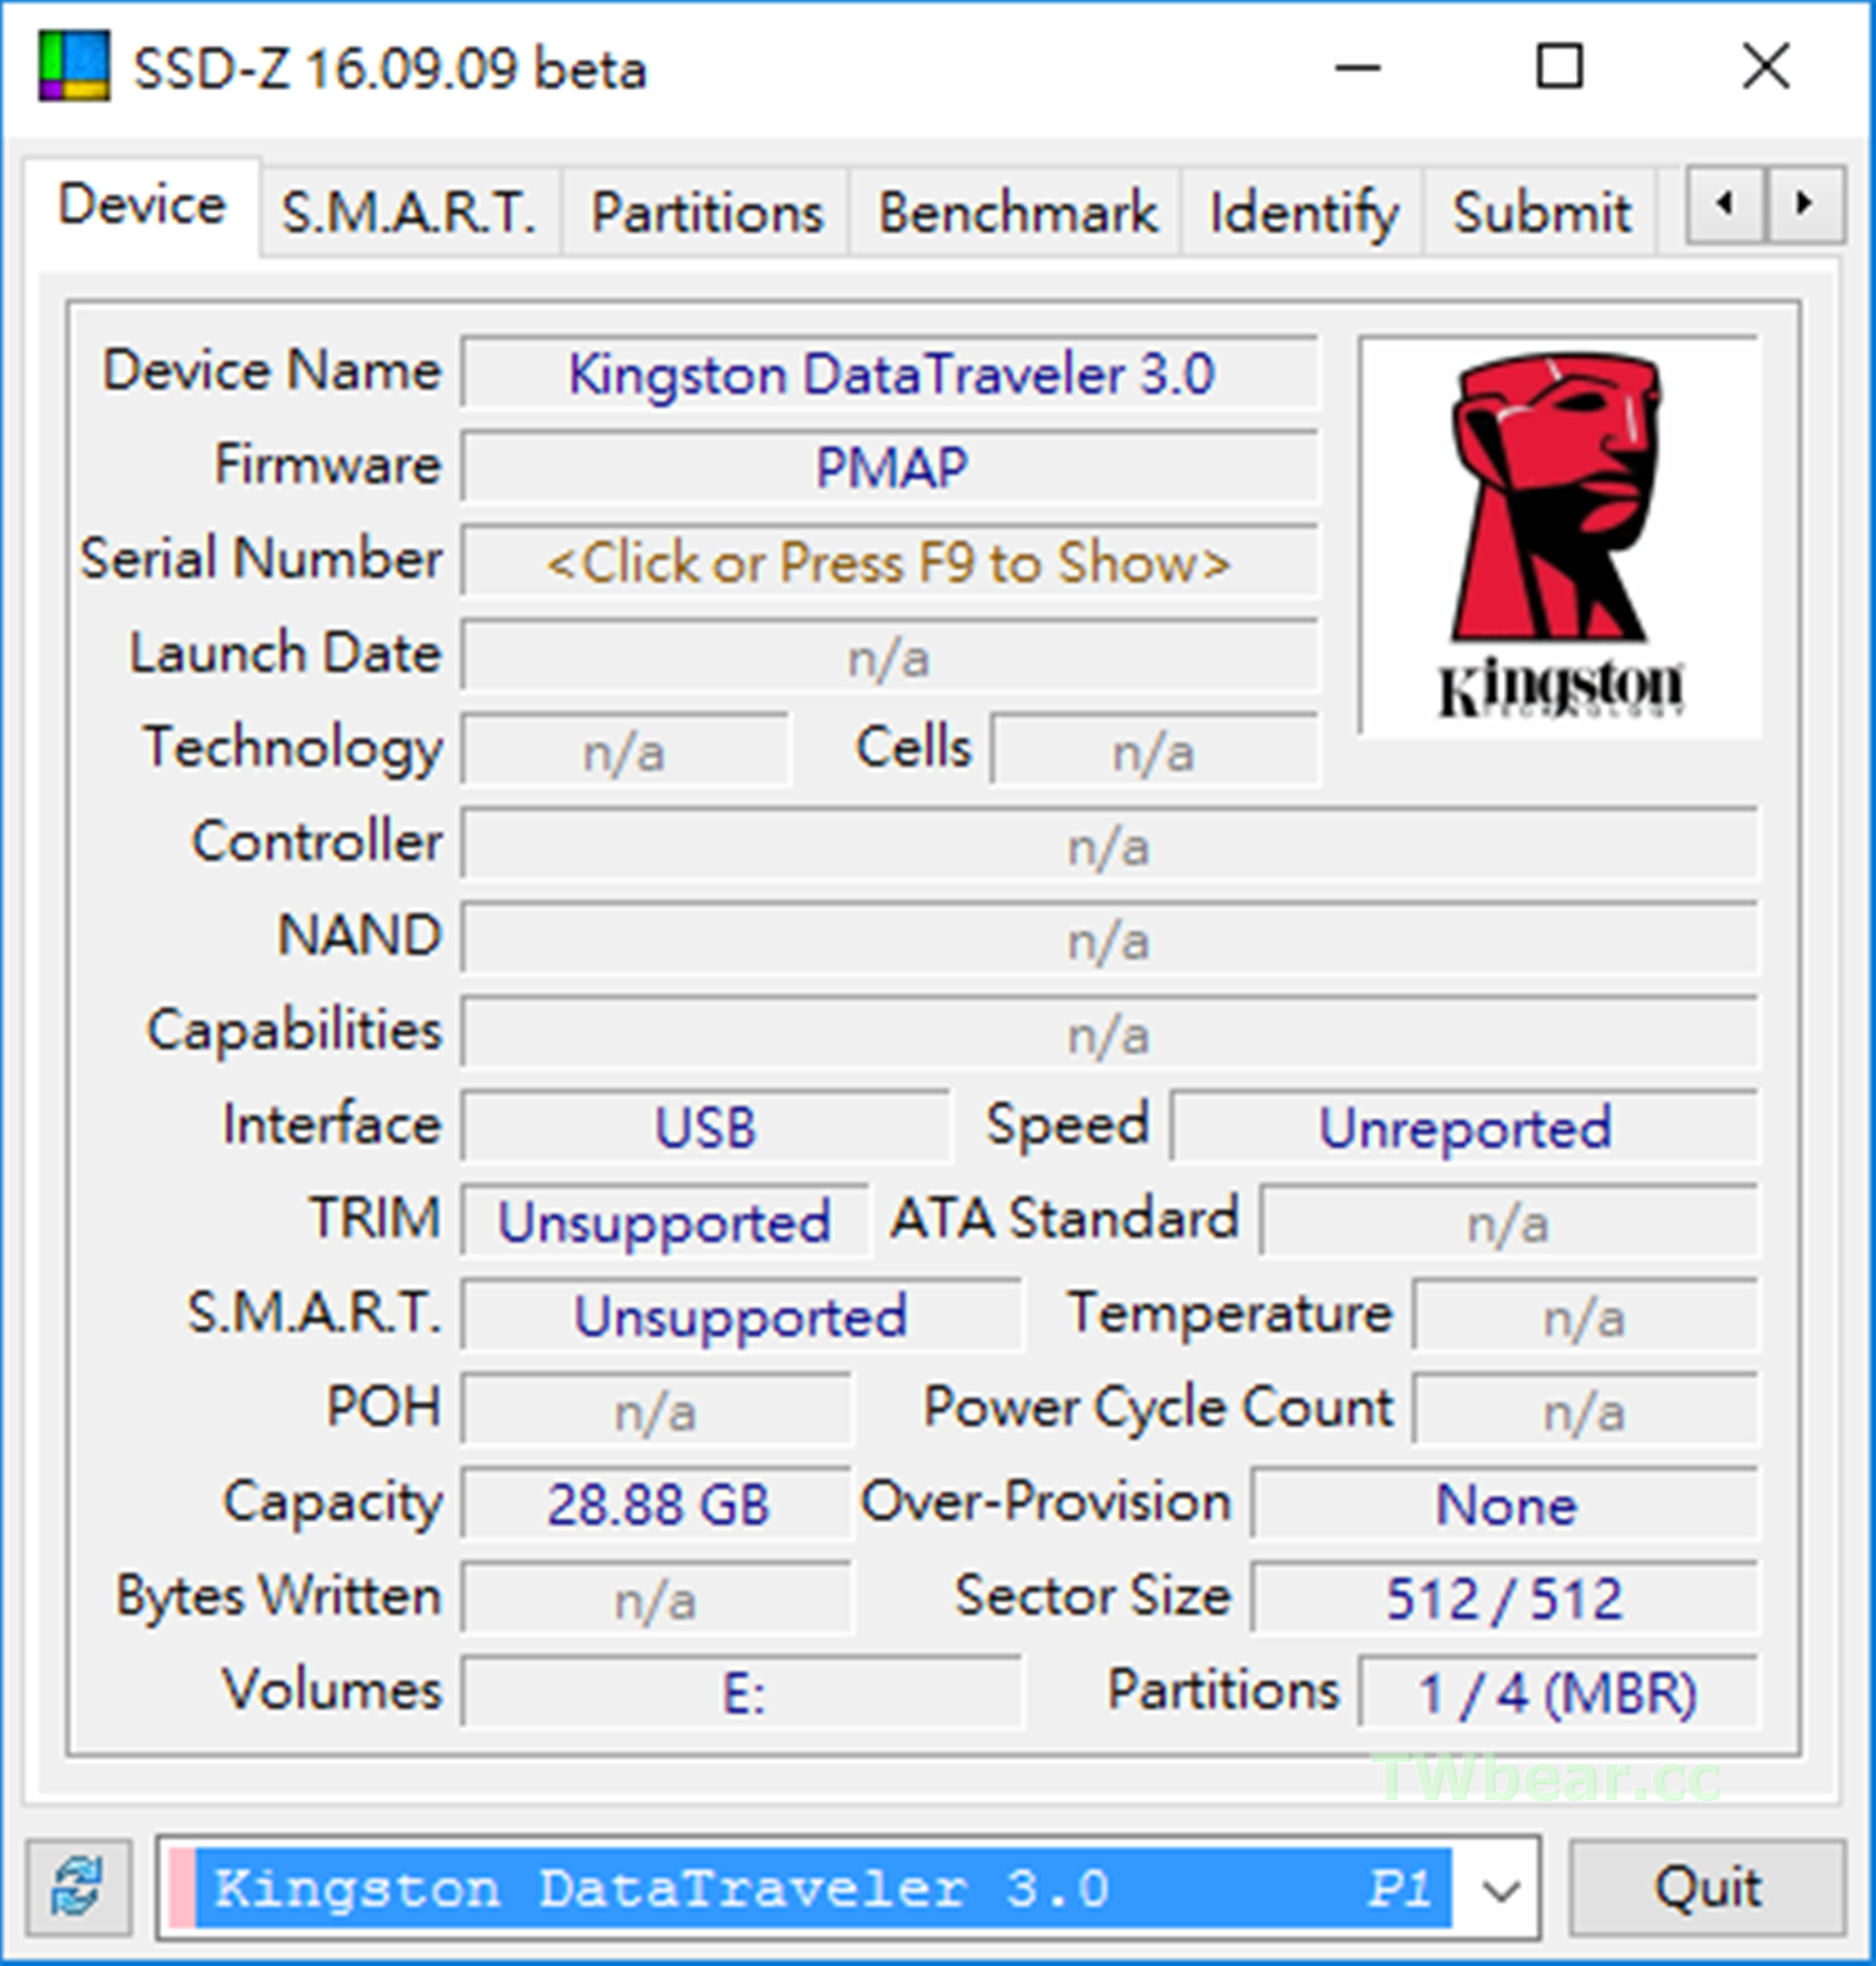The height and width of the screenshot is (1966, 1876).
Task: Click the Power Cycle Count n/a field
Action: [x=1585, y=1409]
